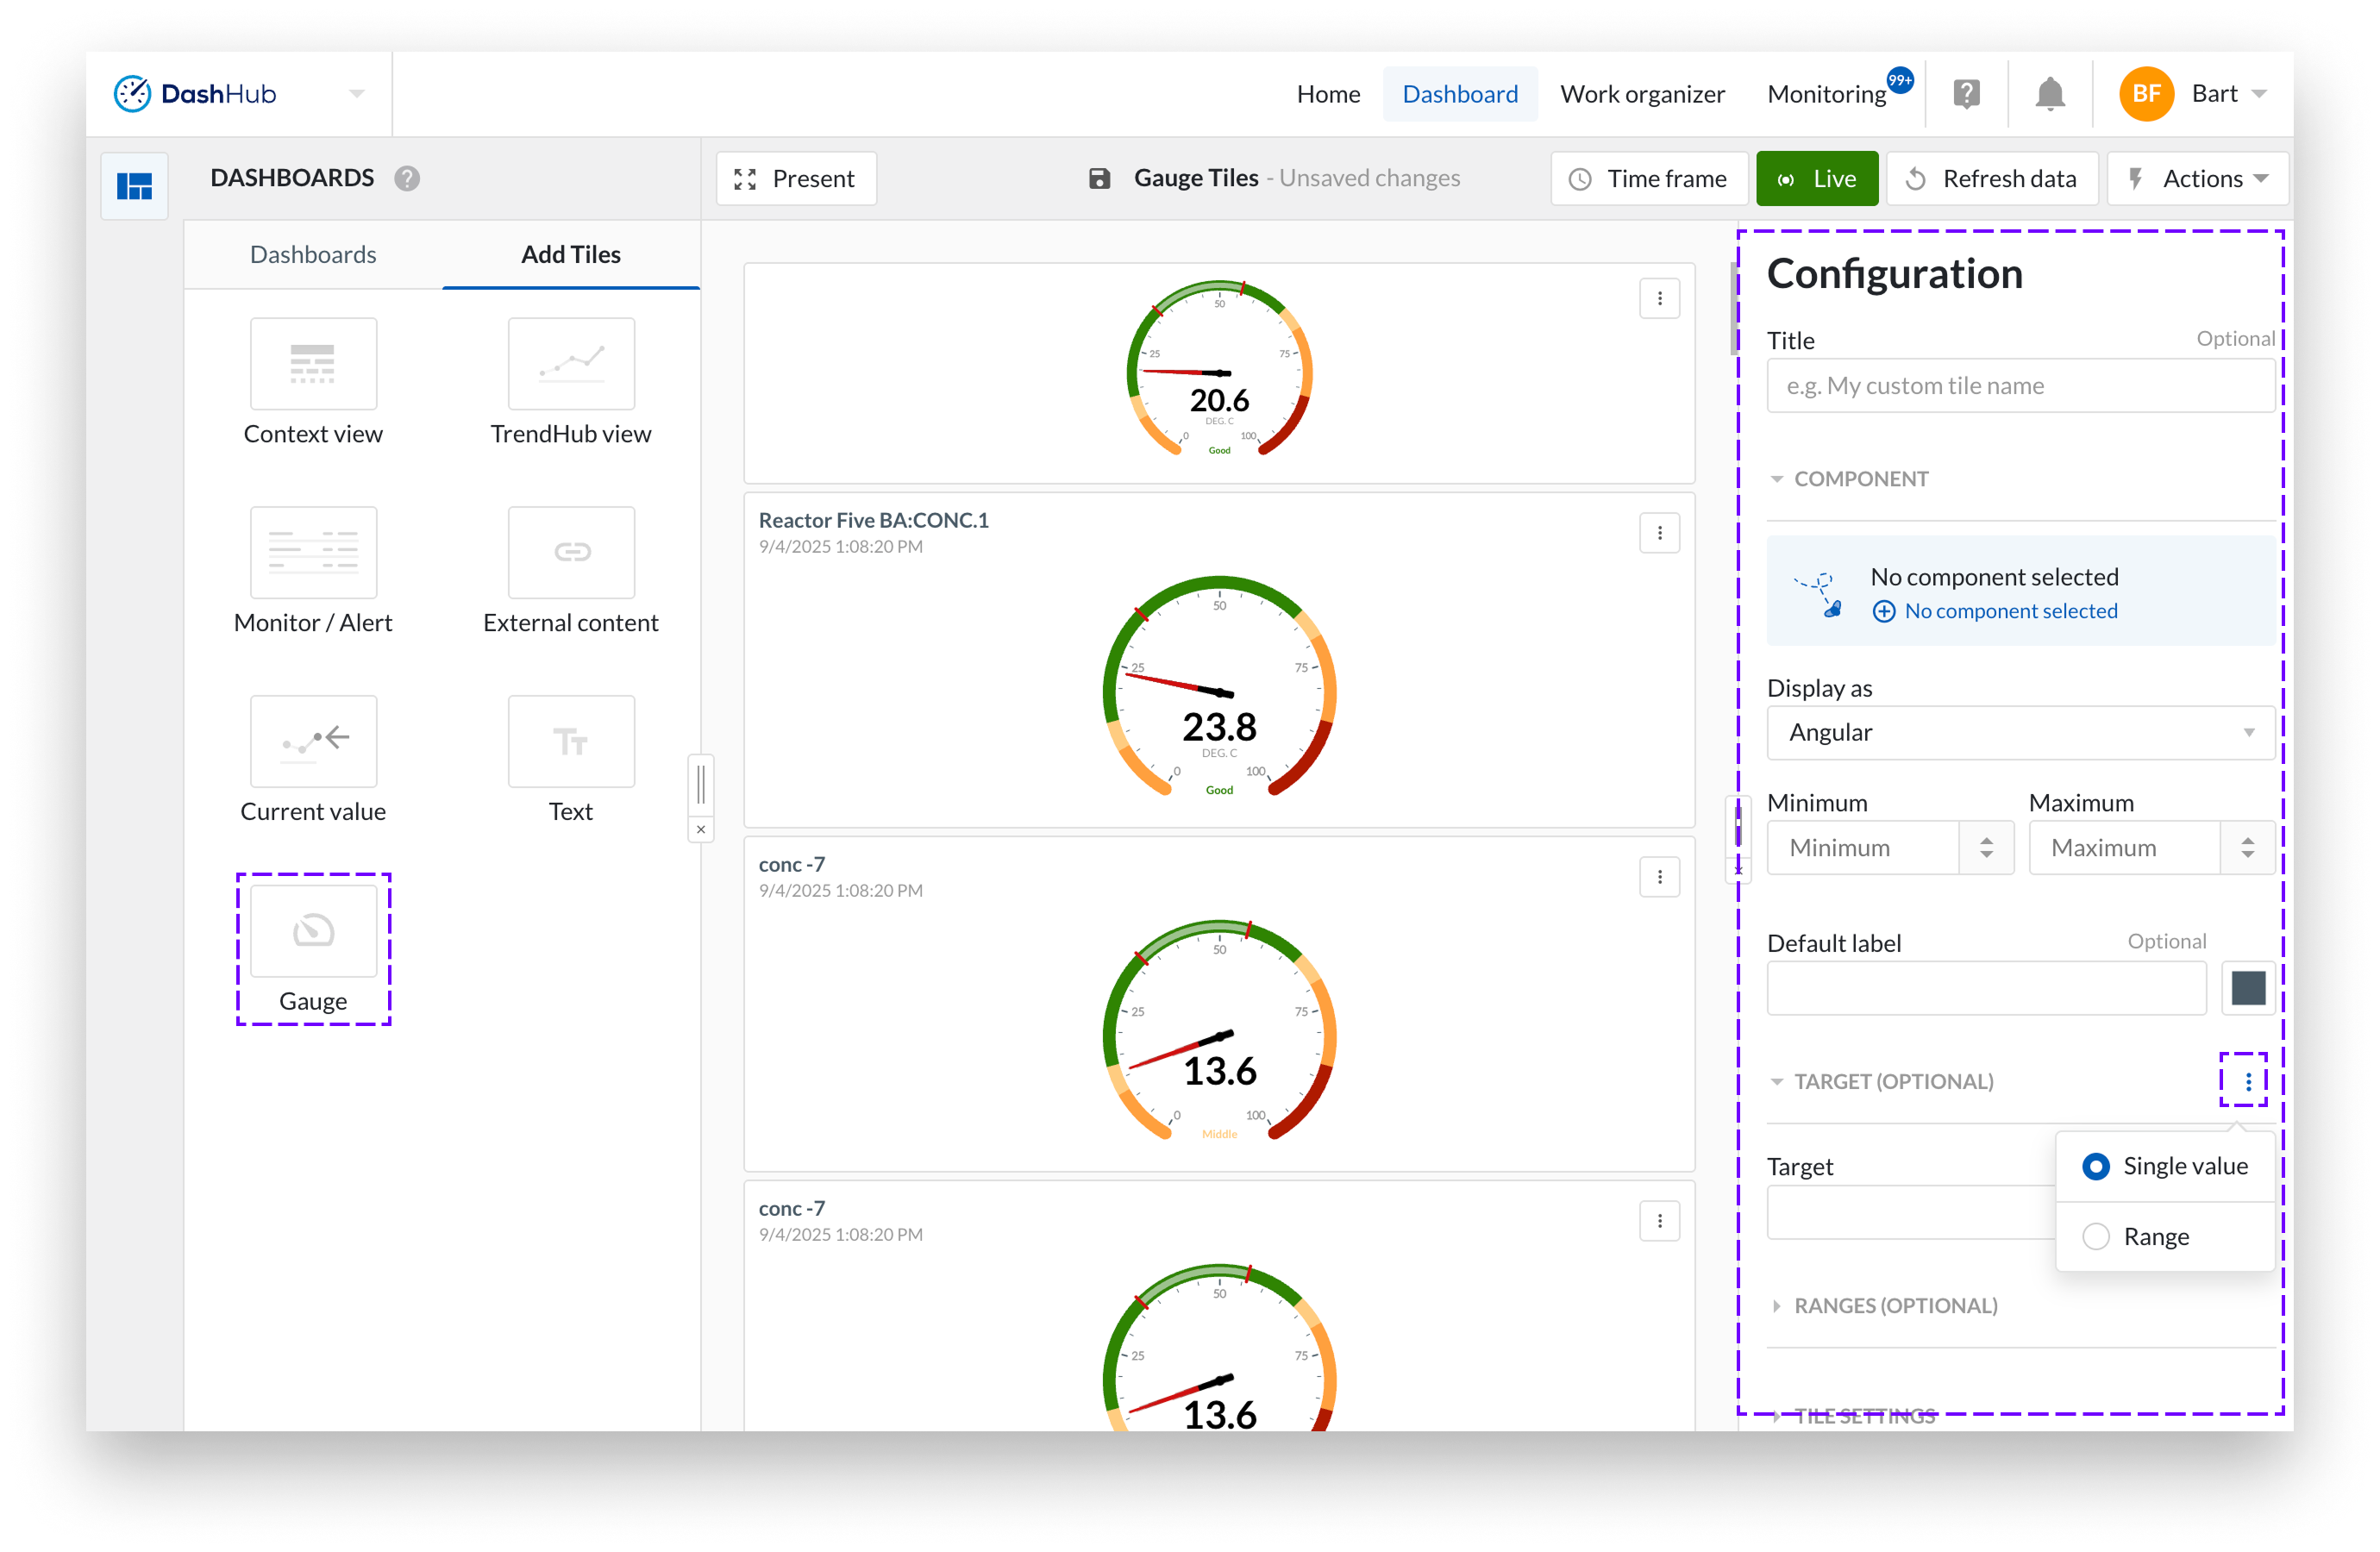The image size is (2380, 1552).
Task: Click the save disk icon next to Gauge Tiles
Action: tap(1099, 179)
